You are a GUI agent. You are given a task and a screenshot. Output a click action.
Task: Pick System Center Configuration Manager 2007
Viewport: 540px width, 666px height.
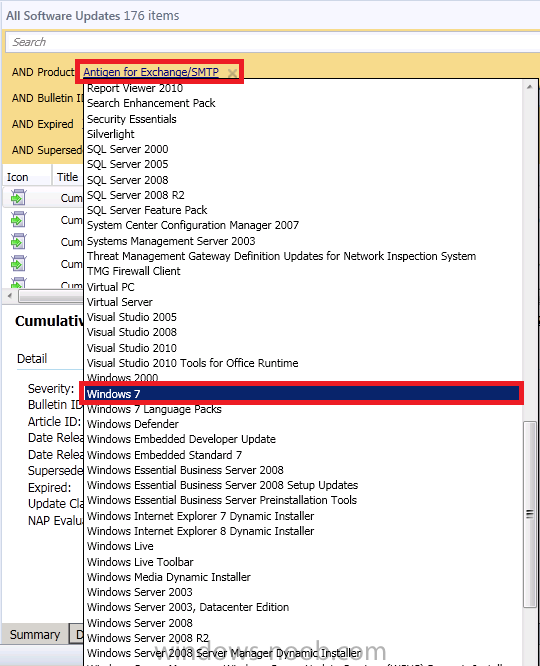pos(193,225)
